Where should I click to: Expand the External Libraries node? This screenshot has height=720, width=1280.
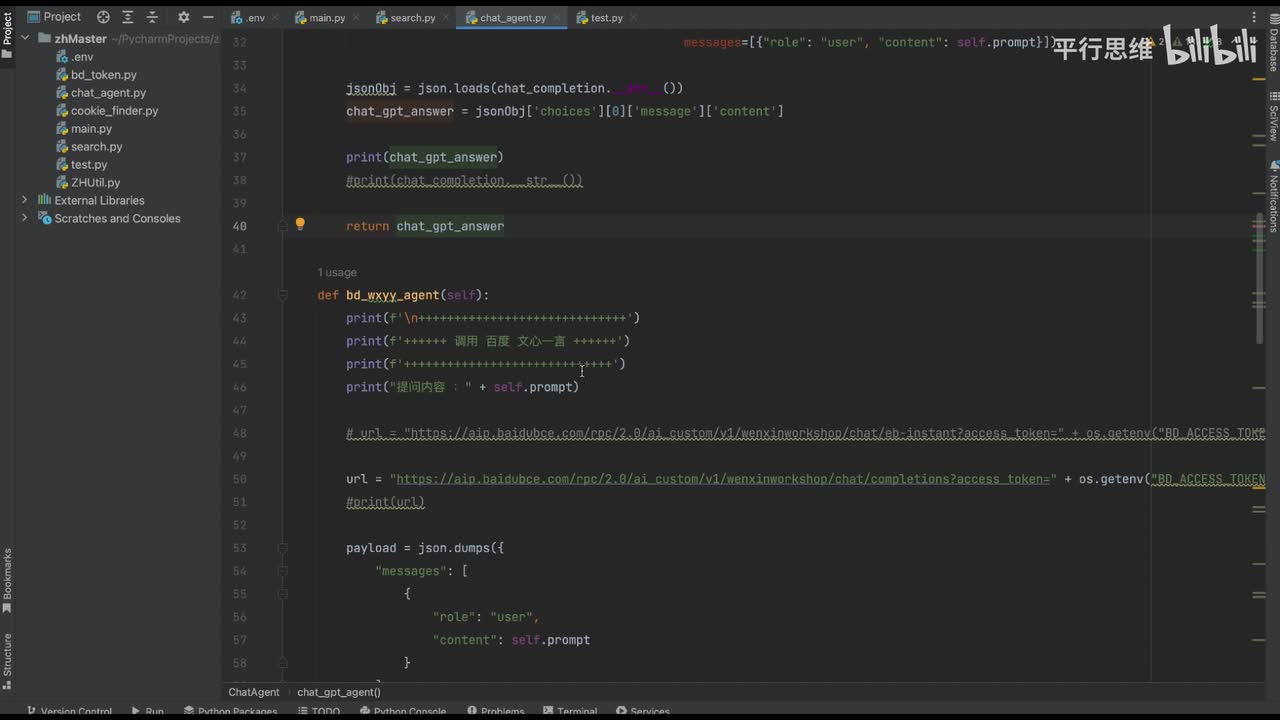[x=25, y=200]
